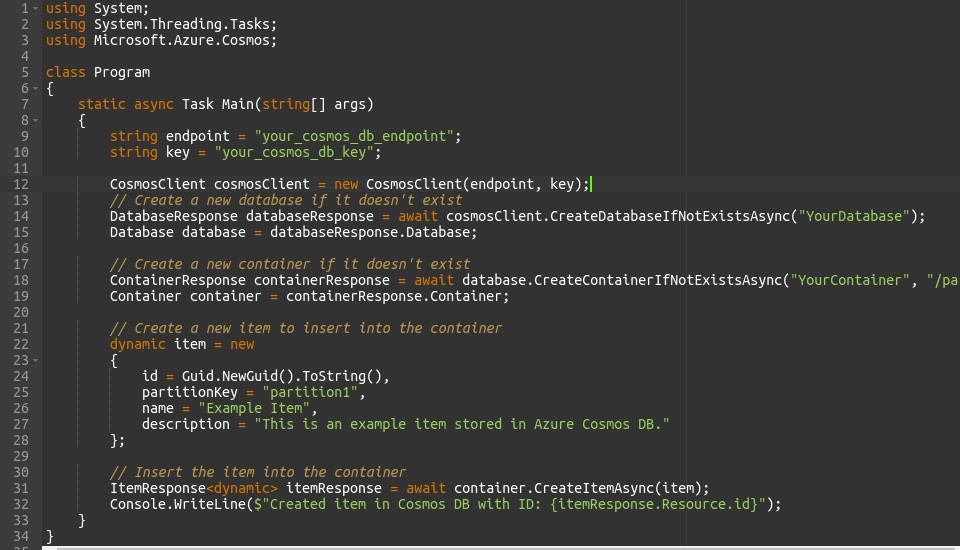Click line number 31 in the gutter
Viewport: 960px width, 550px height.
tap(21, 488)
